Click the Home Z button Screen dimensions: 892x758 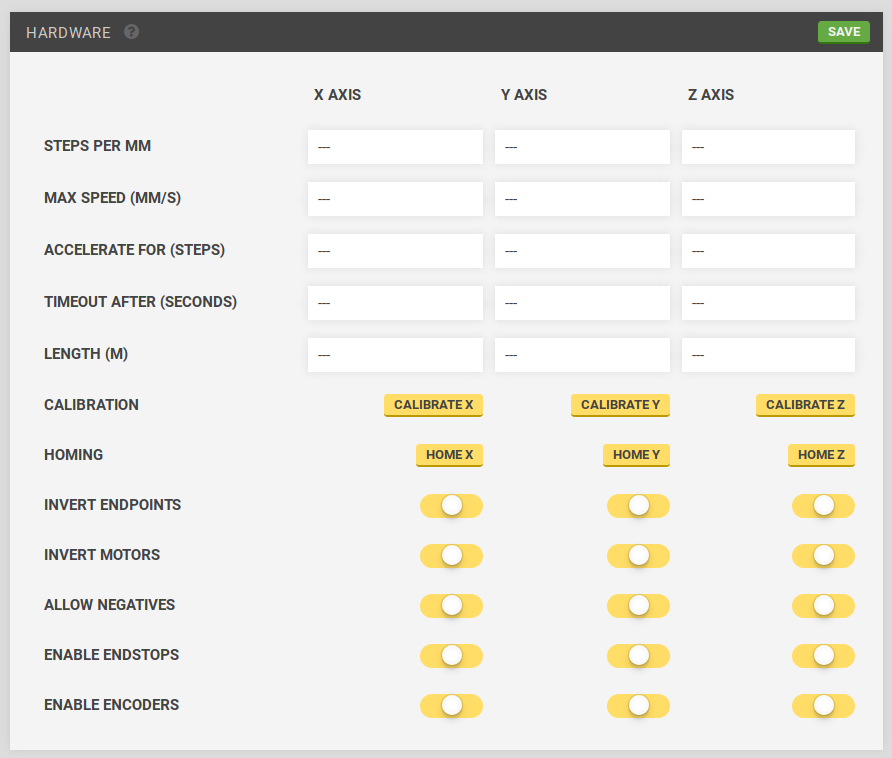click(821, 455)
